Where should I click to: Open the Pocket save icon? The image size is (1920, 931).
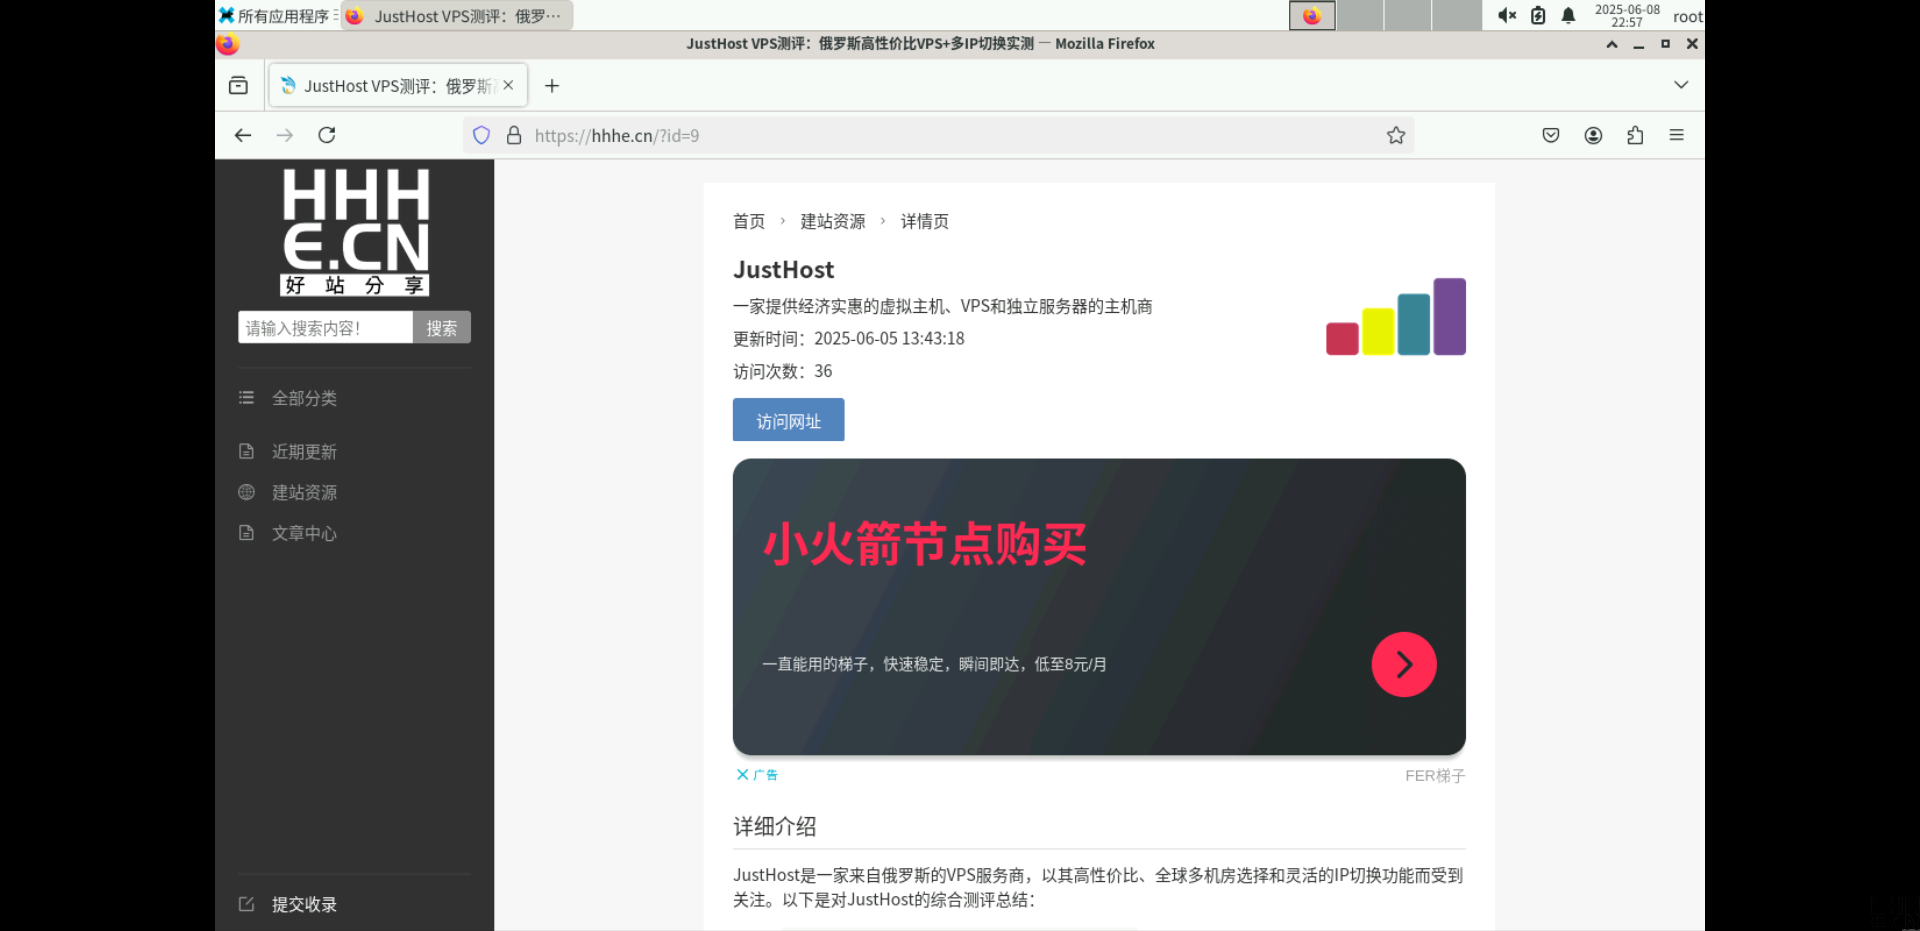(x=1551, y=135)
